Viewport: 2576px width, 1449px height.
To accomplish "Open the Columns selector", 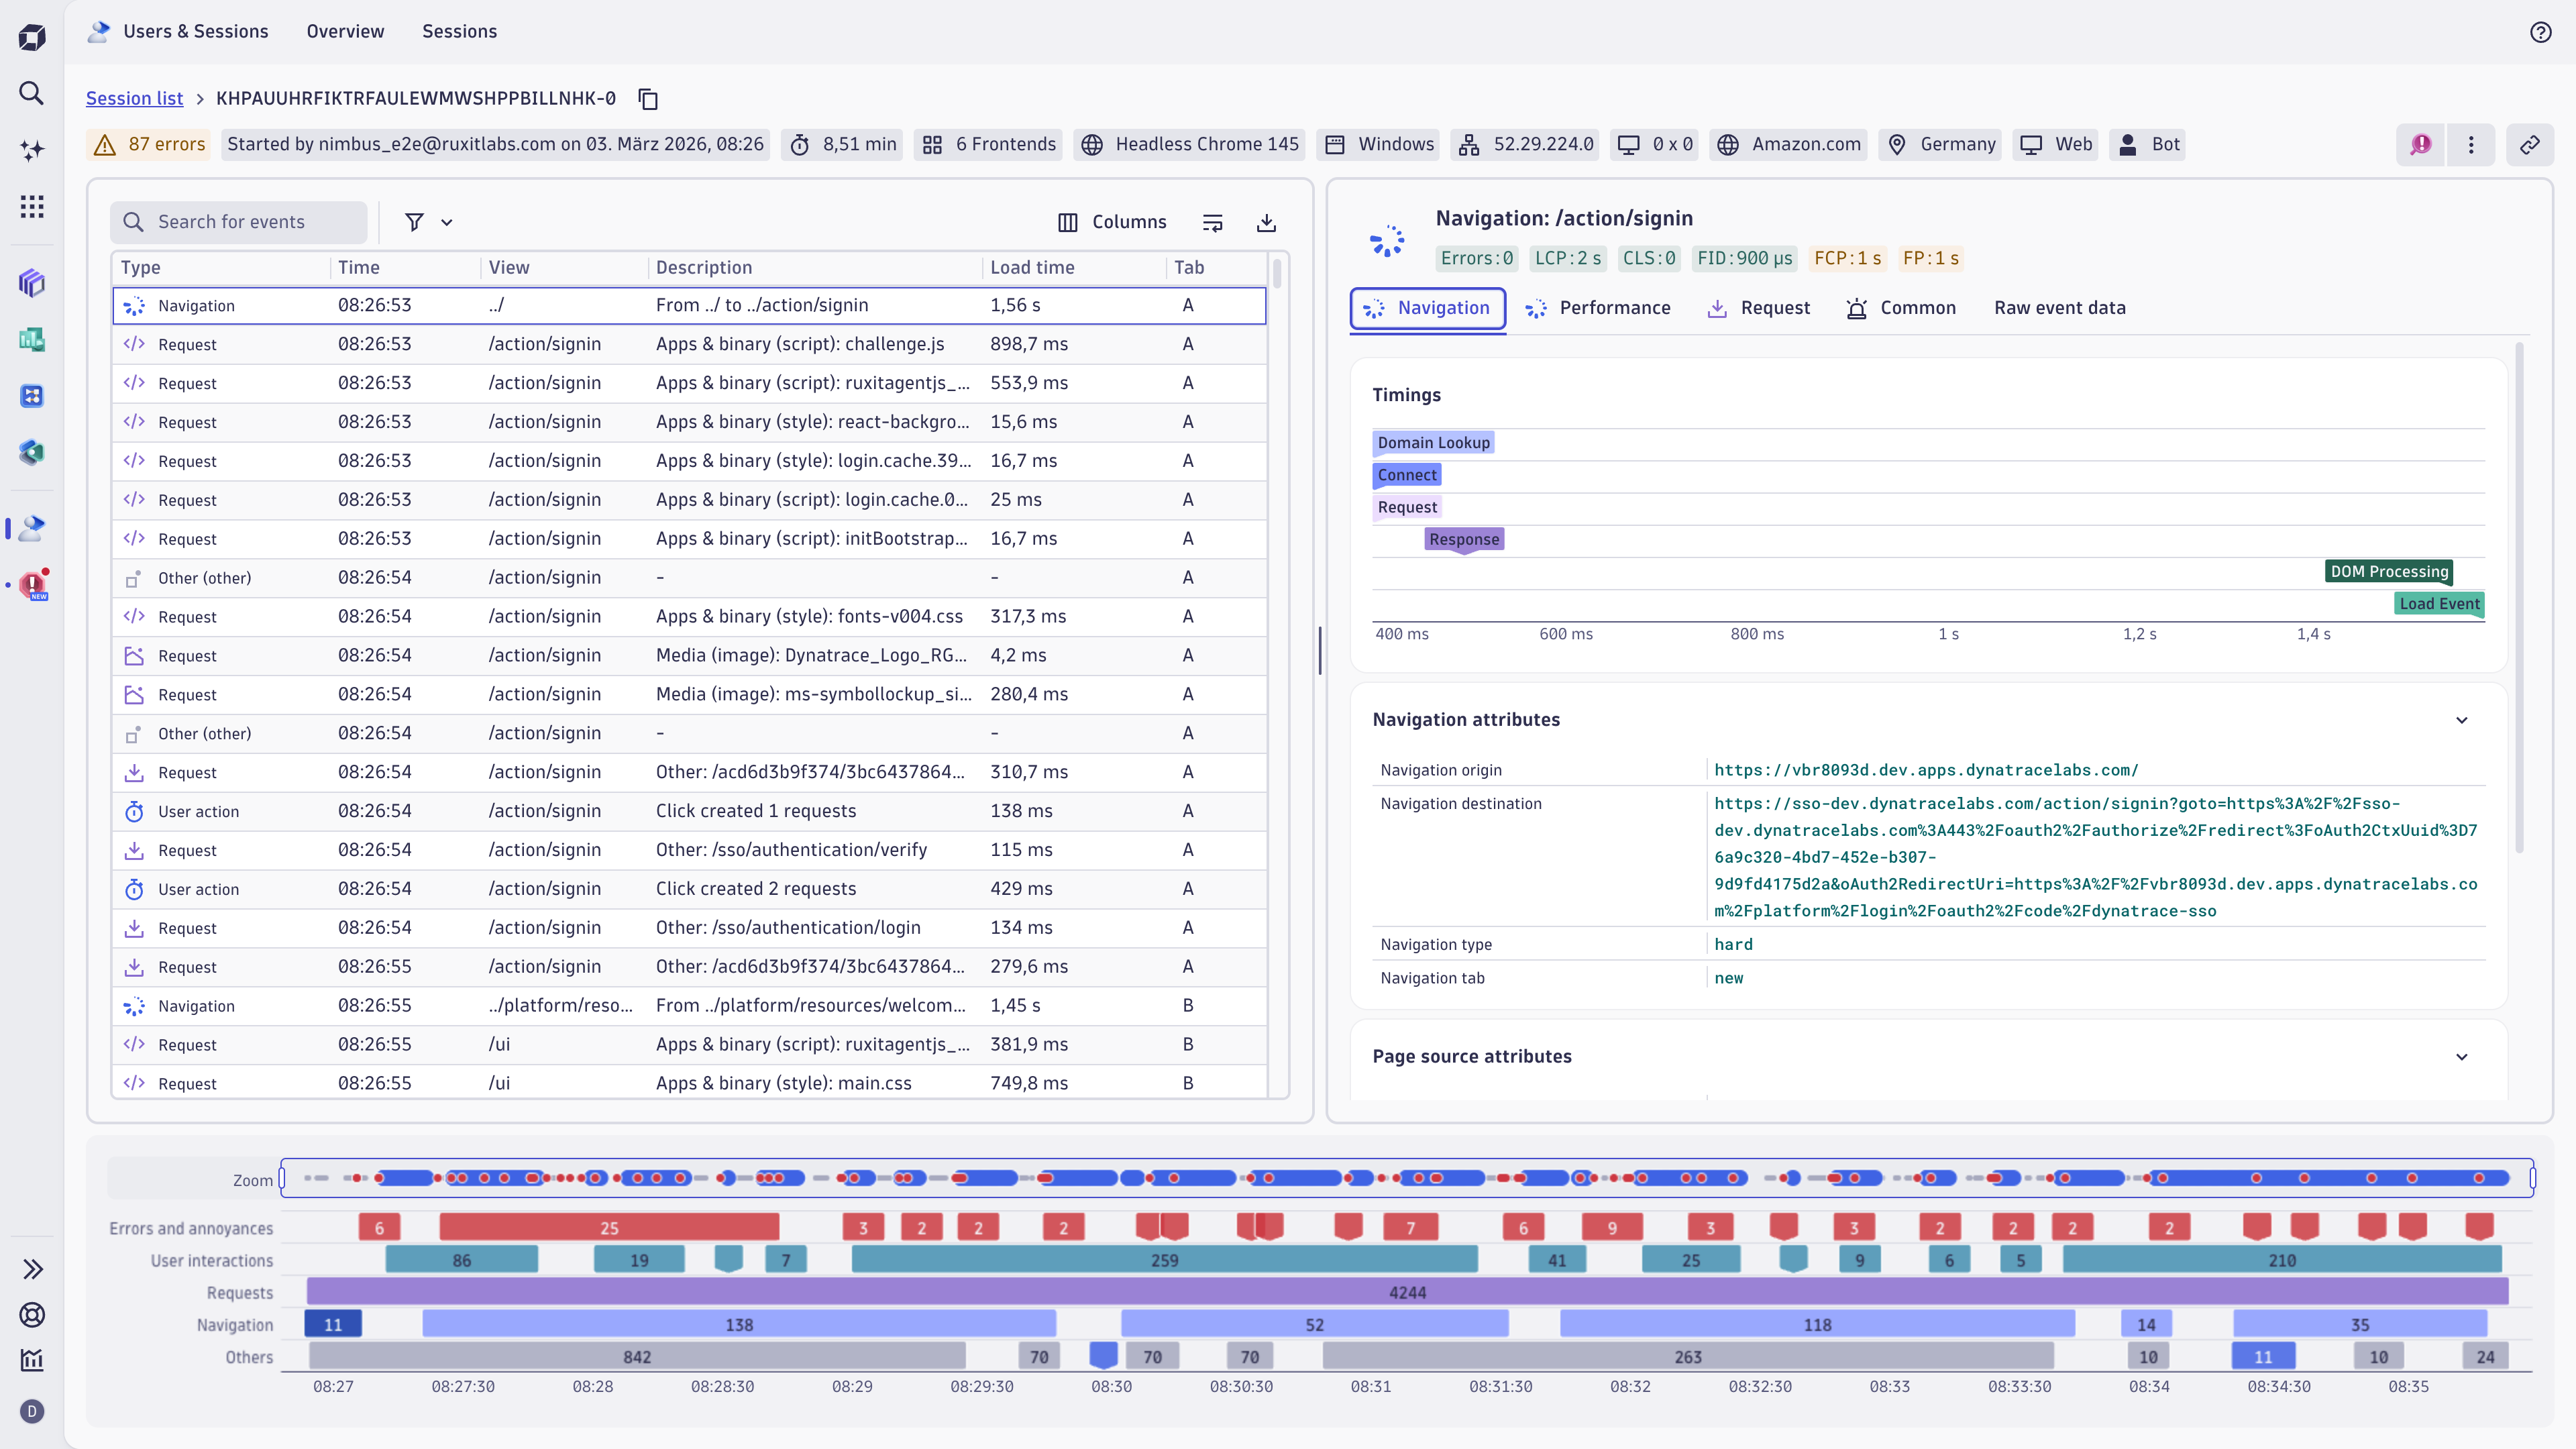I will [x=1112, y=222].
